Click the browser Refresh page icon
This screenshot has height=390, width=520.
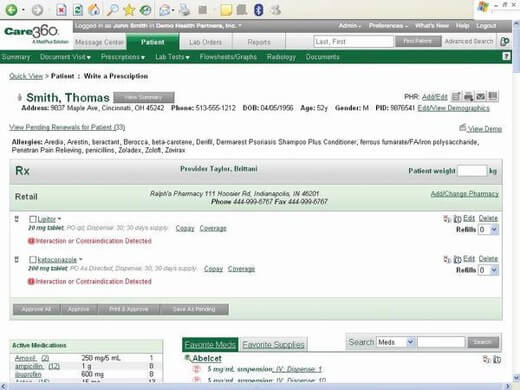(x=78, y=10)
